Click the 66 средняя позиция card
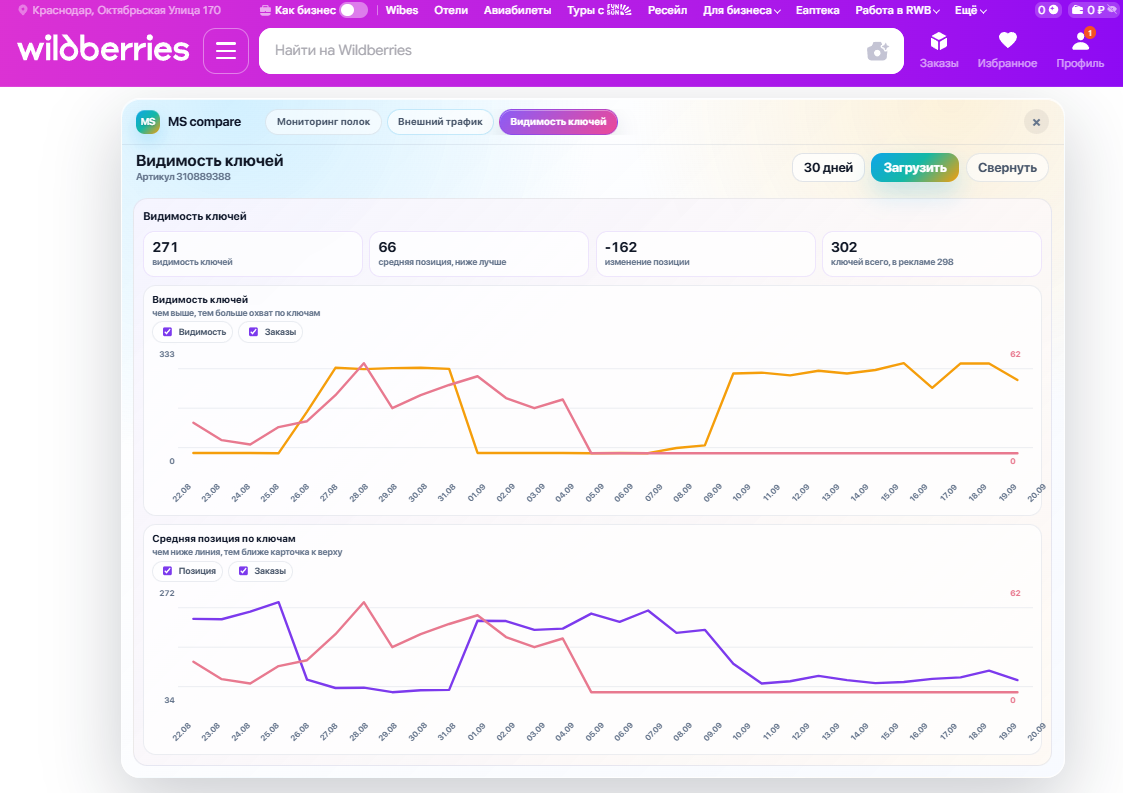 click(478, 254)
